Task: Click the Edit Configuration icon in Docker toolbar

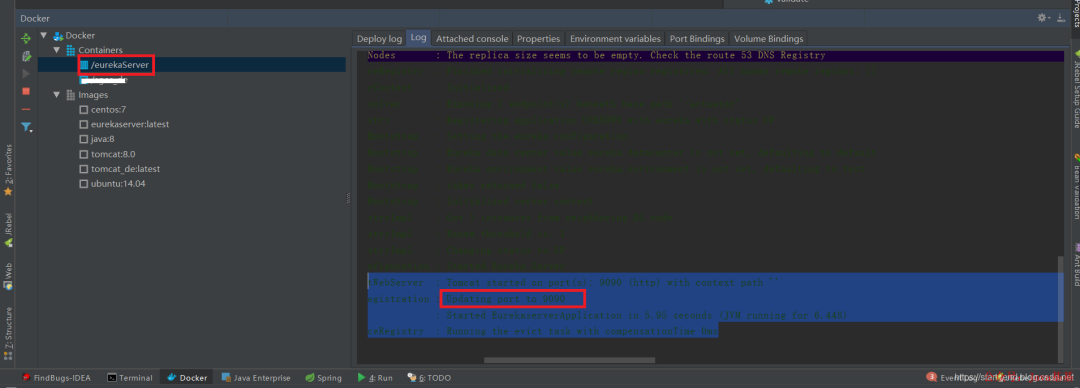Action: pyautogui.click(x=26, y=56)
